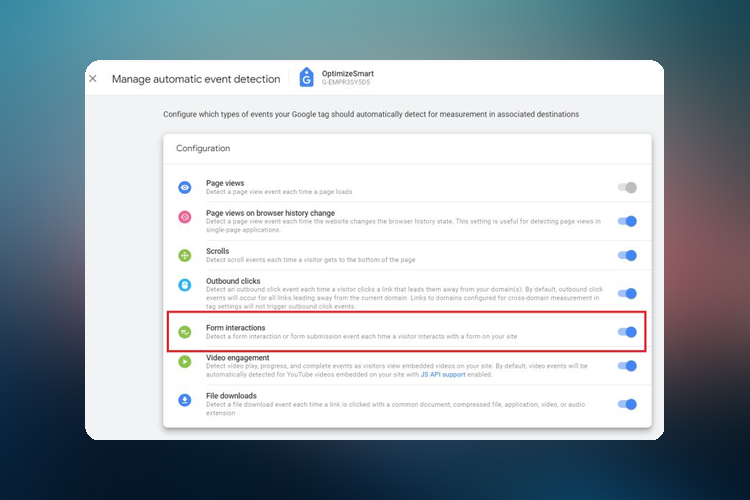Click the OptimizeSmart tag name
750x500 pixels.
point(348,74)
